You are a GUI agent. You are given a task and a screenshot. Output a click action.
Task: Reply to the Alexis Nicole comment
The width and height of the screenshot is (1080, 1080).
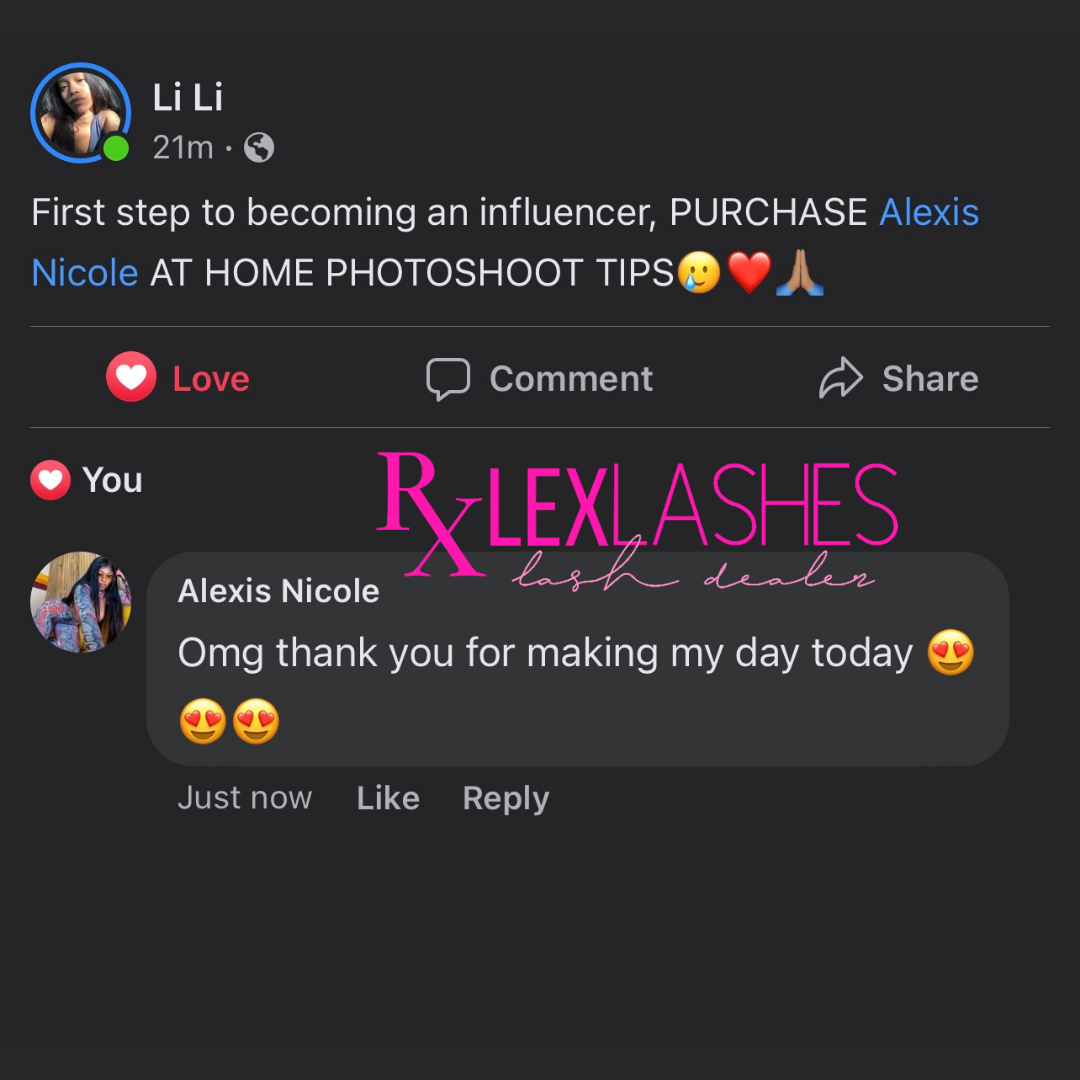tap(506, 799)
